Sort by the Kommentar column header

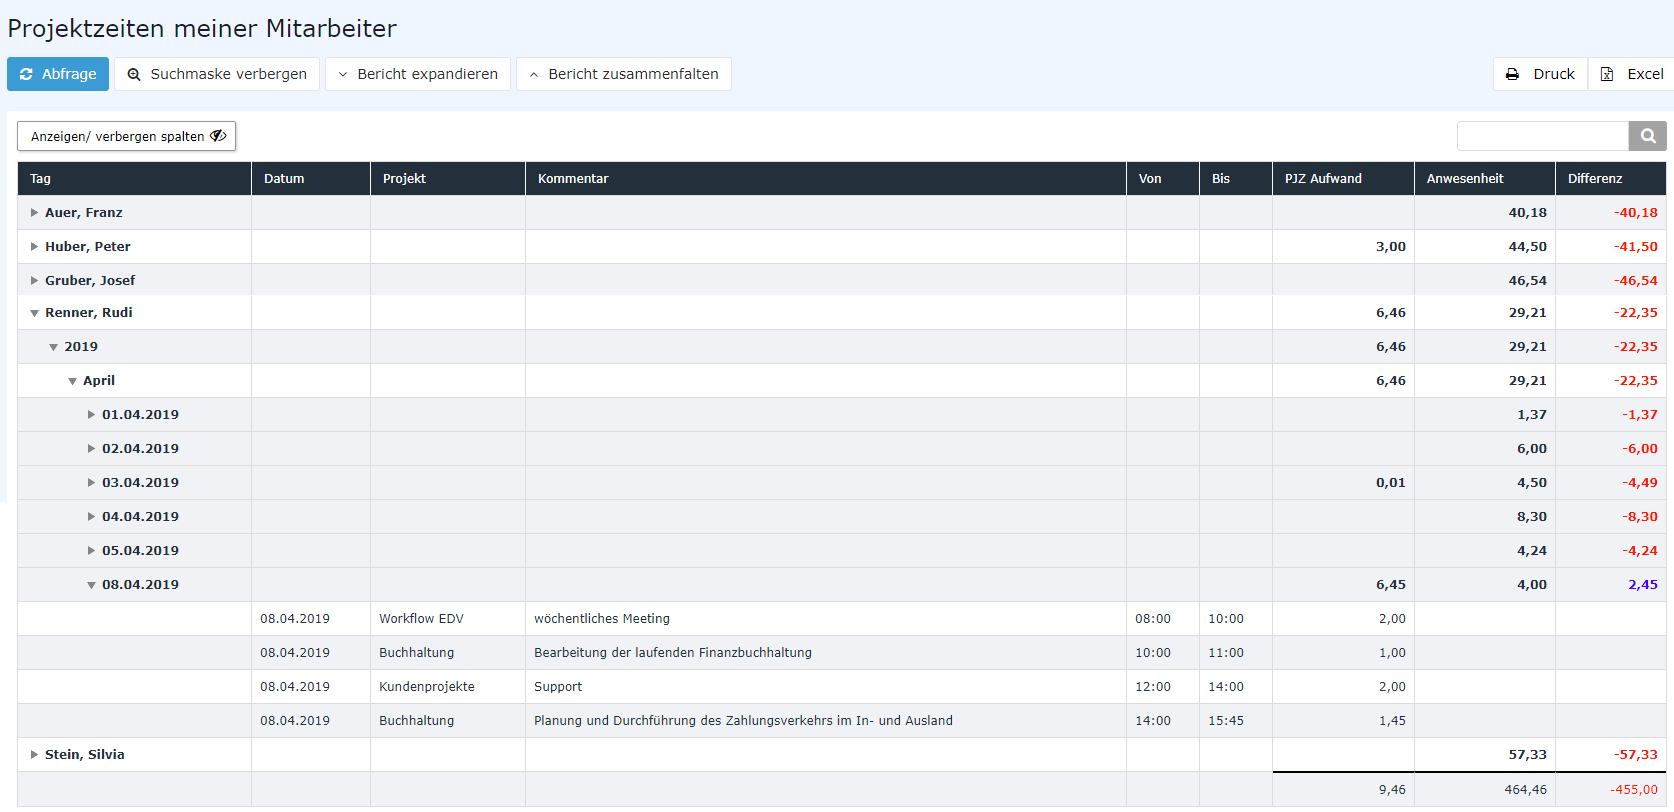point(826,179)
